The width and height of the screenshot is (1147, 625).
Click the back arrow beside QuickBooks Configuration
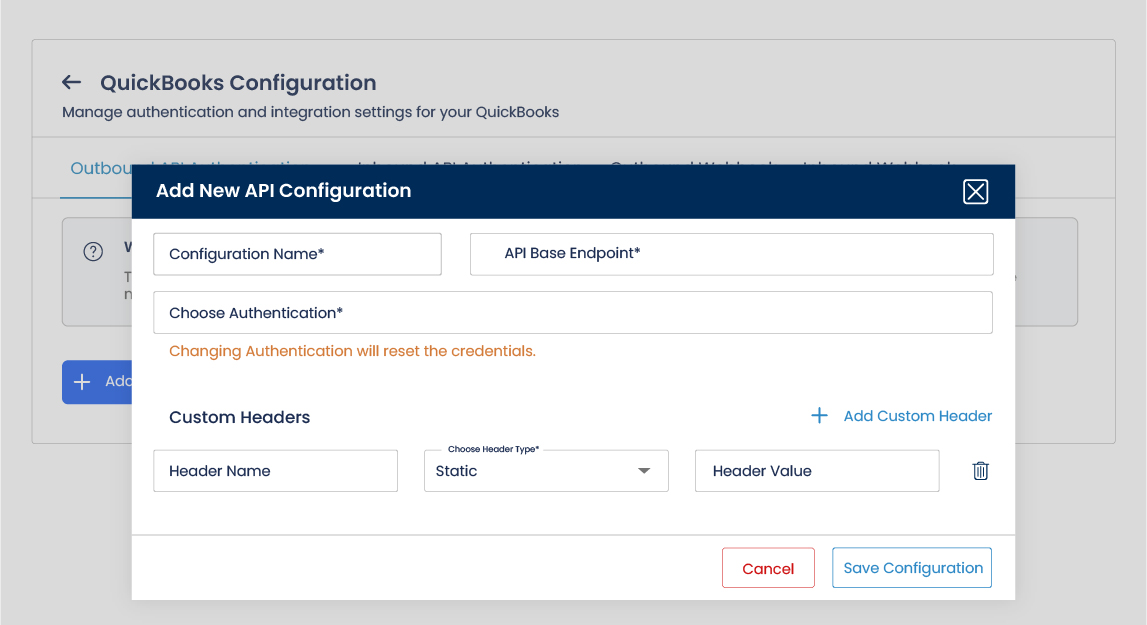[x=71, y=83]
